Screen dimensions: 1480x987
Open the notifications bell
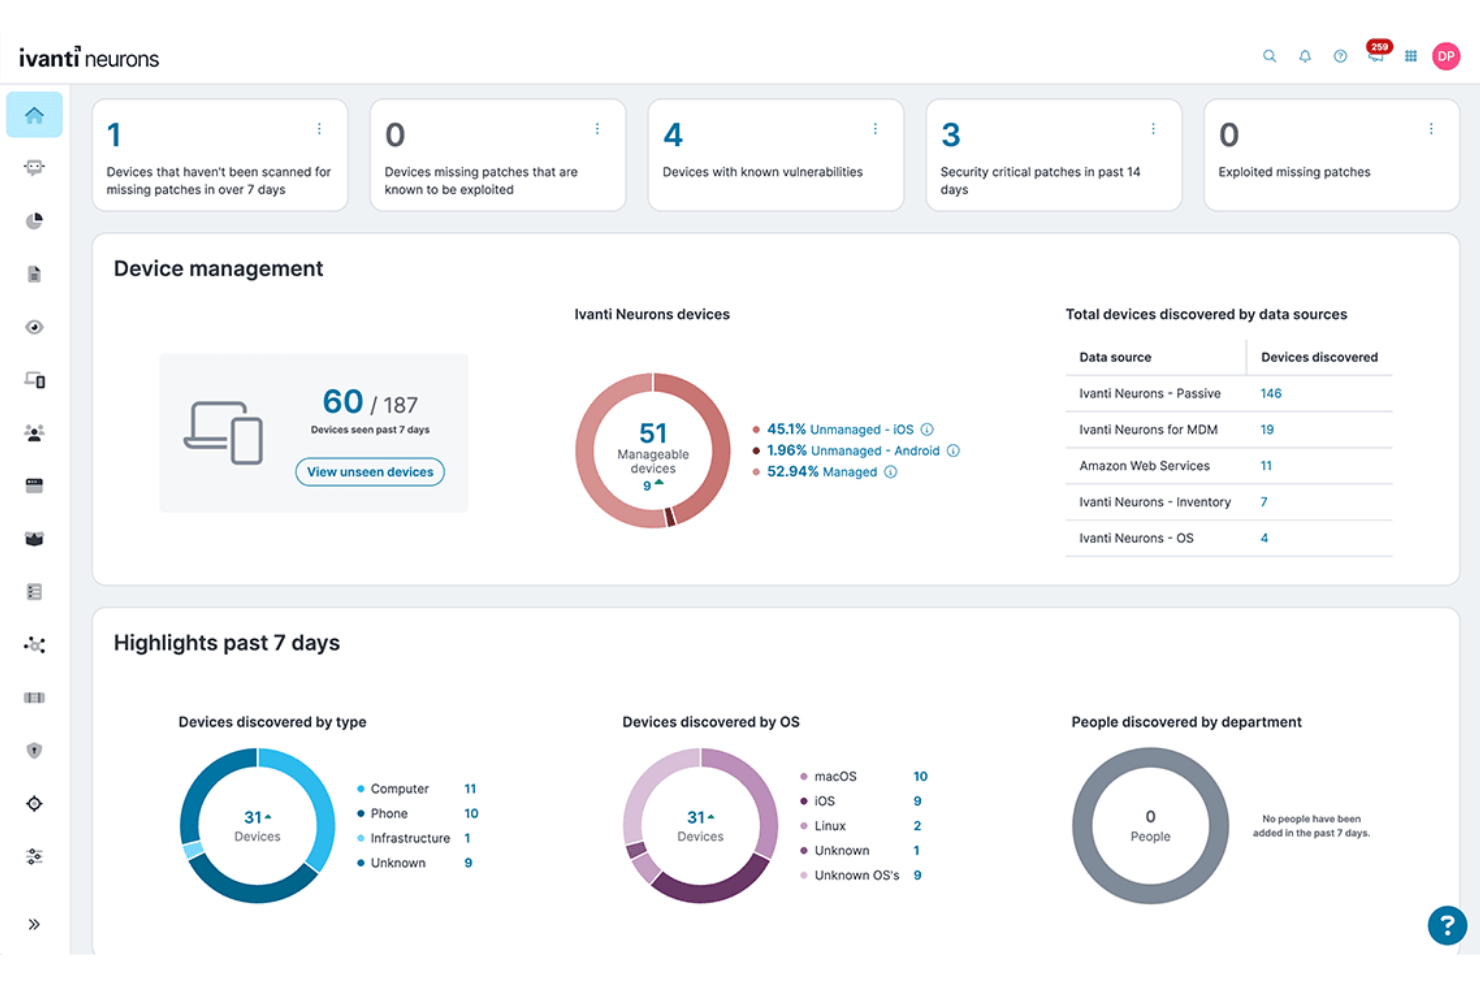pos(1305,56)
